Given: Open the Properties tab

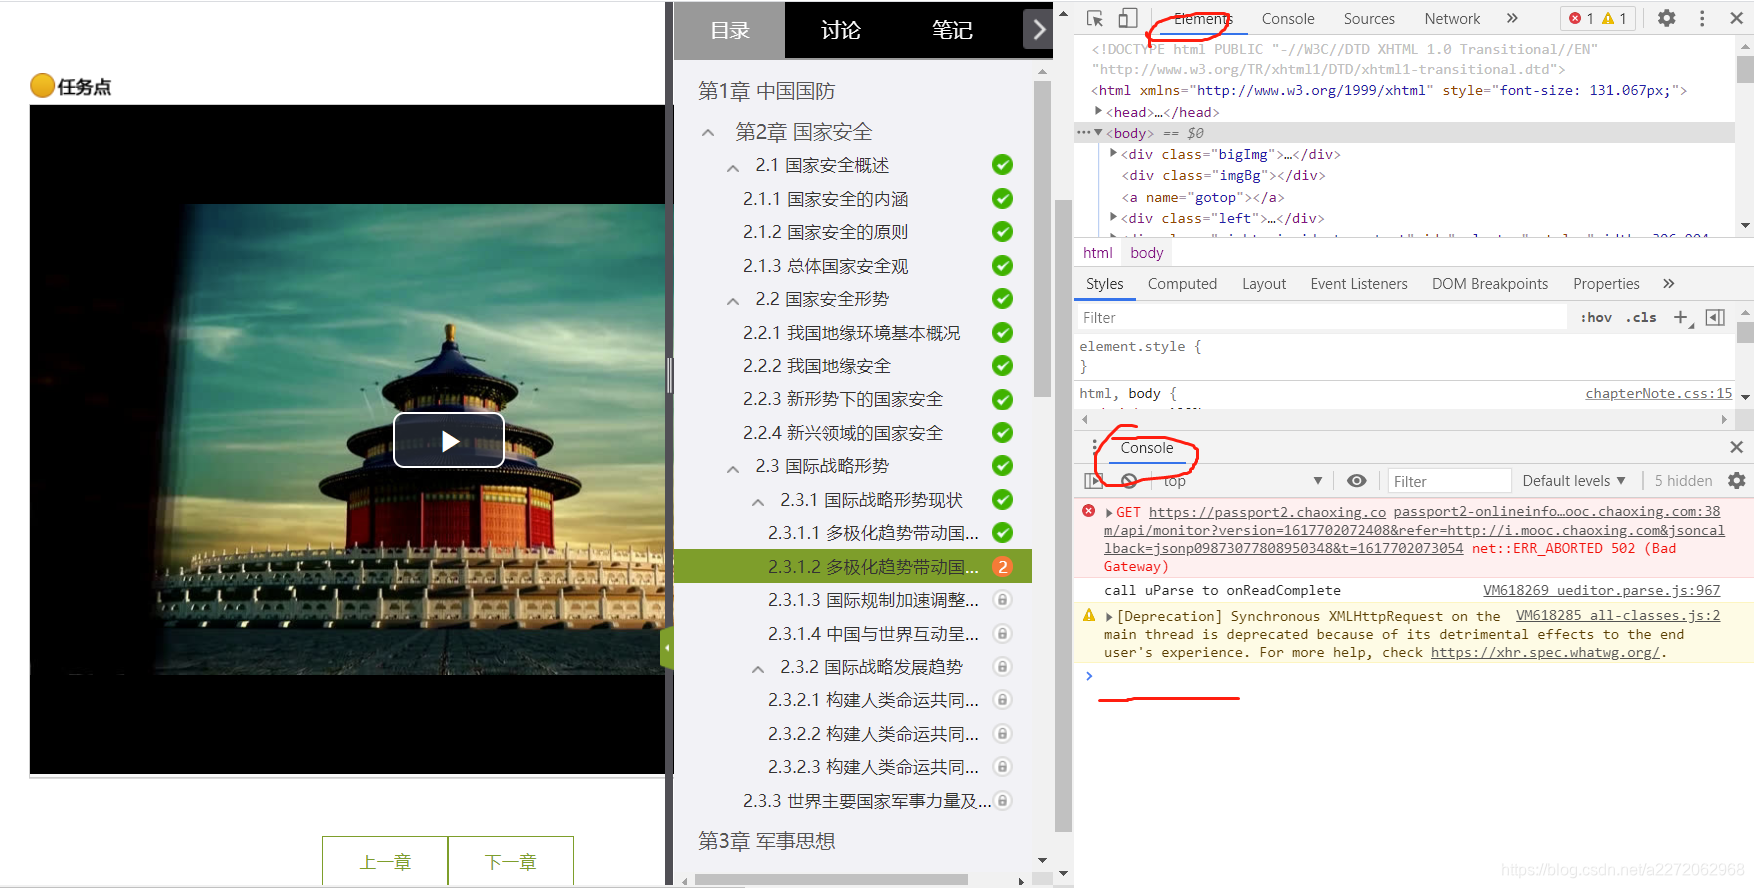Looking at the screenshot, I should (x=1606, y=284).
